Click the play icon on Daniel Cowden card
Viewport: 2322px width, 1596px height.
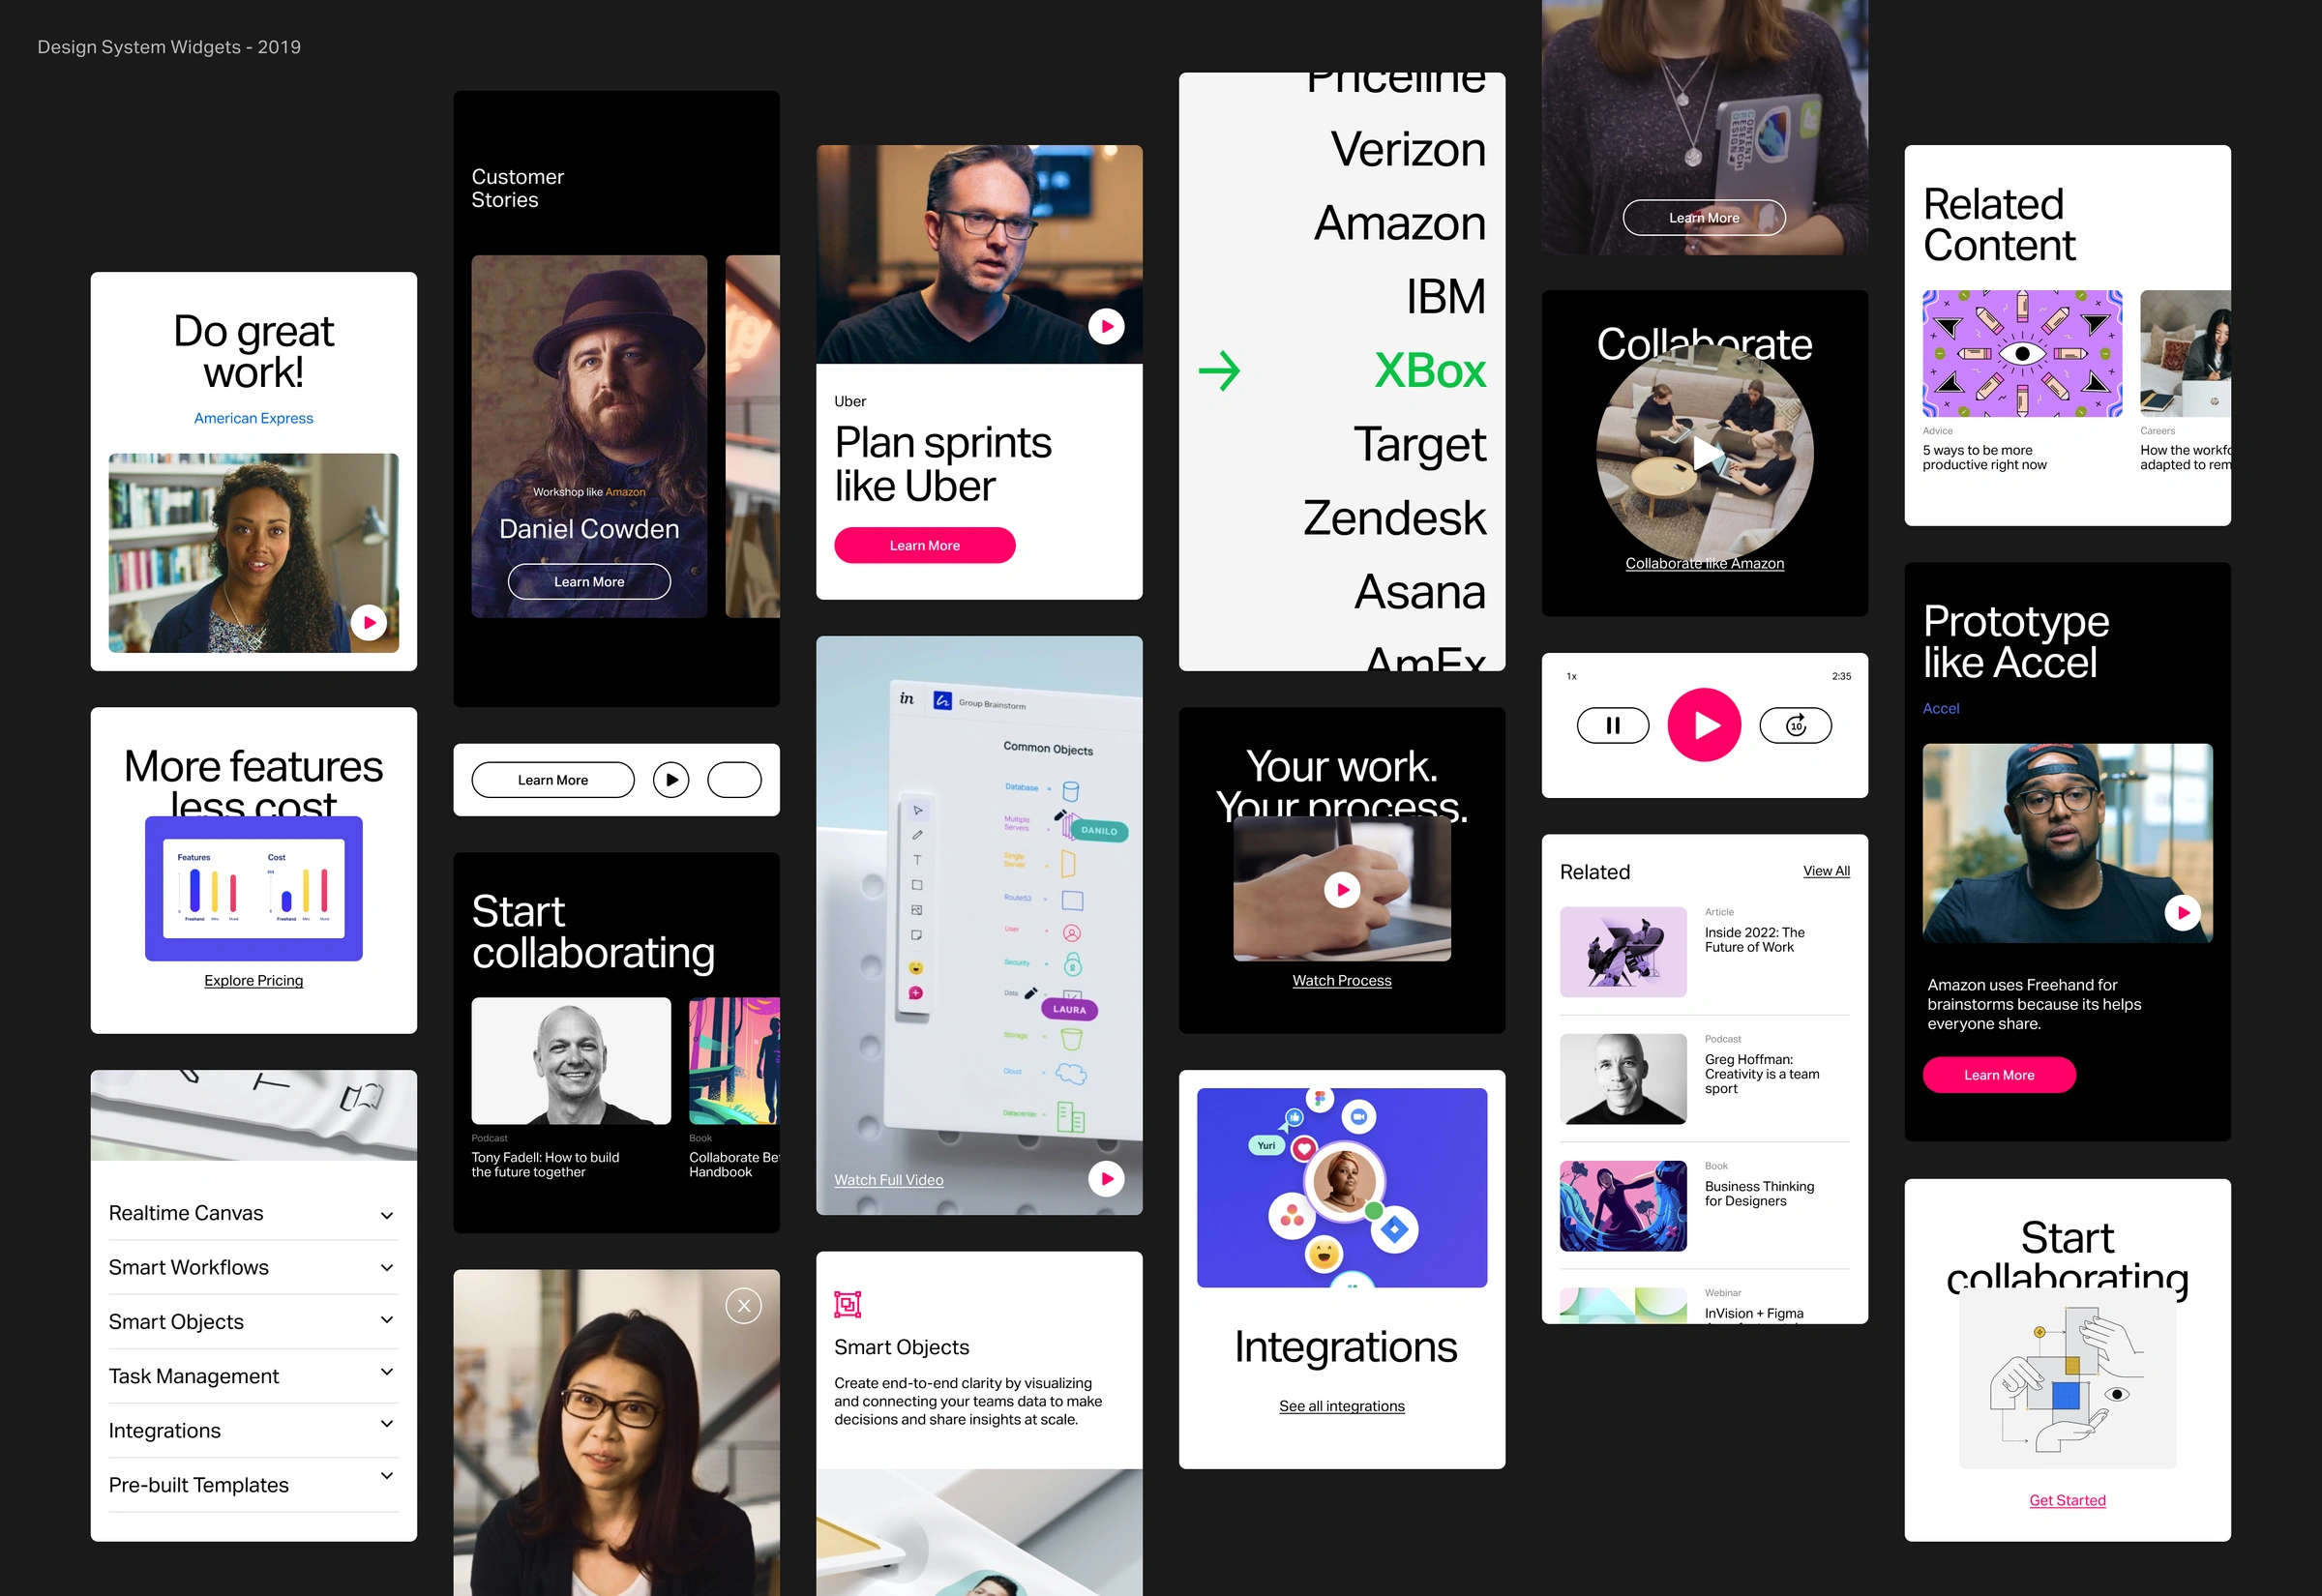coord(672,778)
